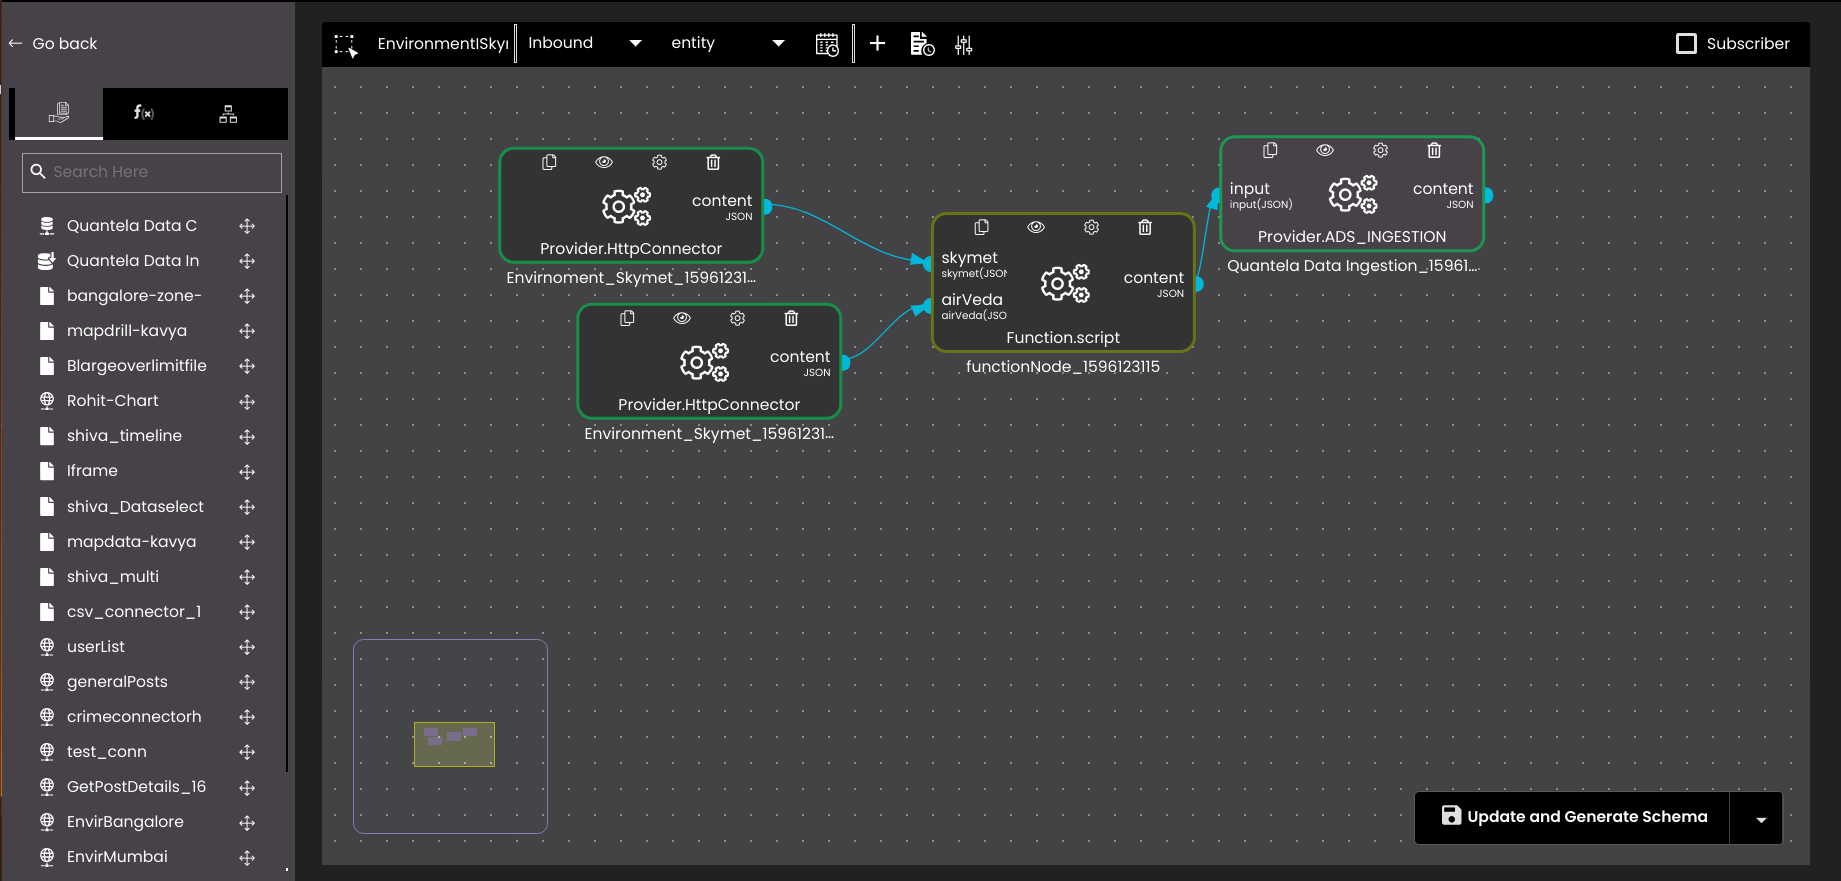
Task: Click the canvas minimap viewport thumbnail
Action: tap(454, 744)
